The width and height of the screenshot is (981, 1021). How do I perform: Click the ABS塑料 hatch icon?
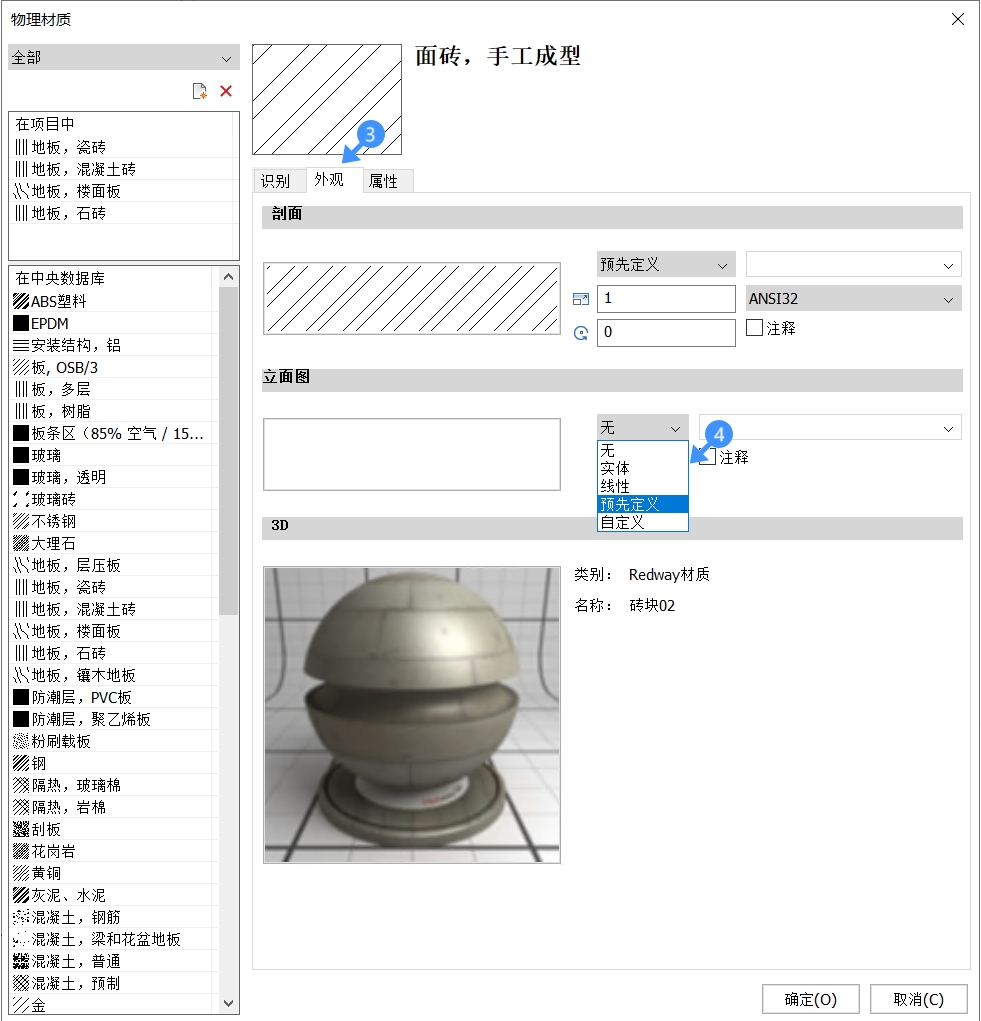(21, 301)
